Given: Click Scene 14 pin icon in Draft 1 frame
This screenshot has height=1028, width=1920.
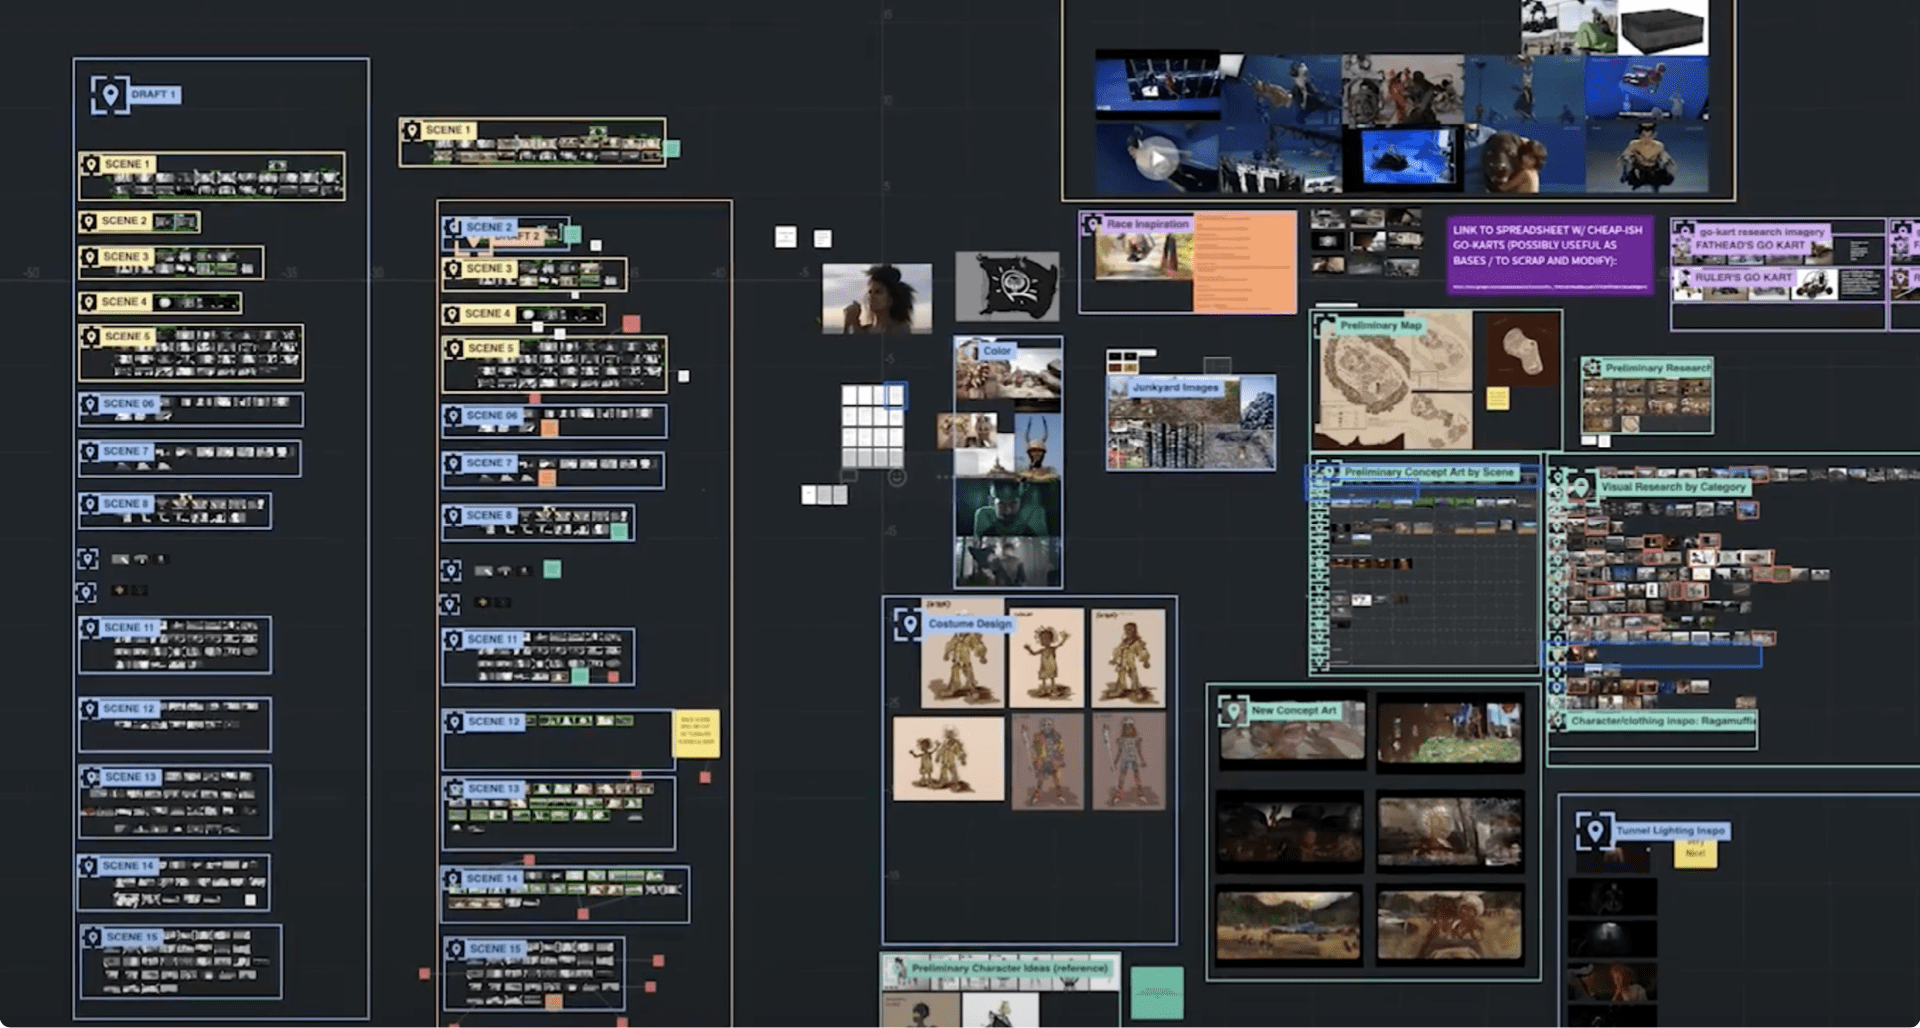Looking at the screenshot, I should (90, 866).
